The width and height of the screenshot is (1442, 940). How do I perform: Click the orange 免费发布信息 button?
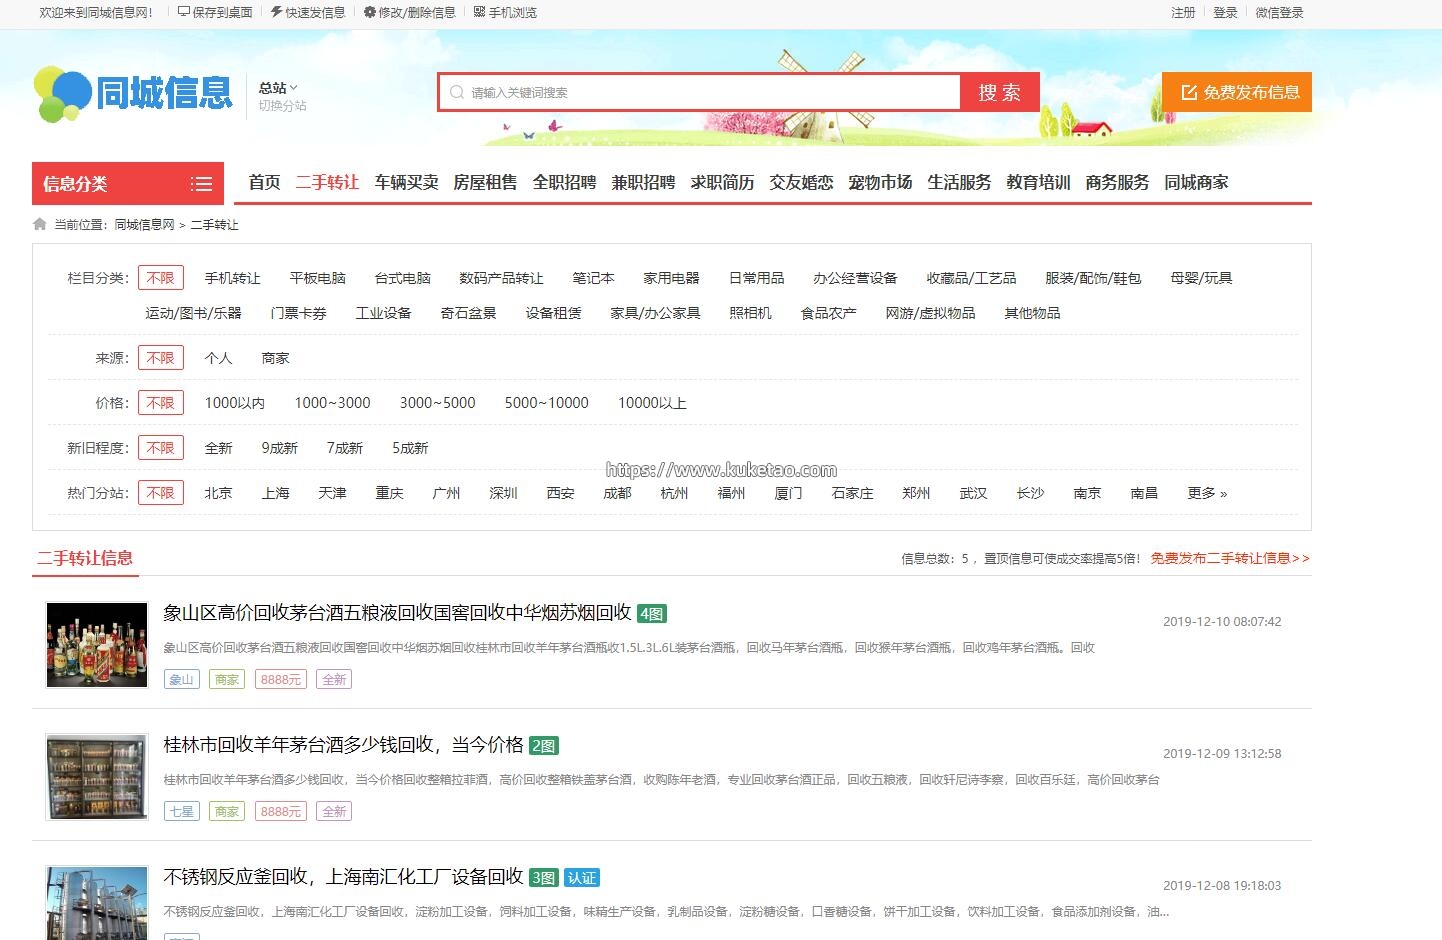(1237, 92)
